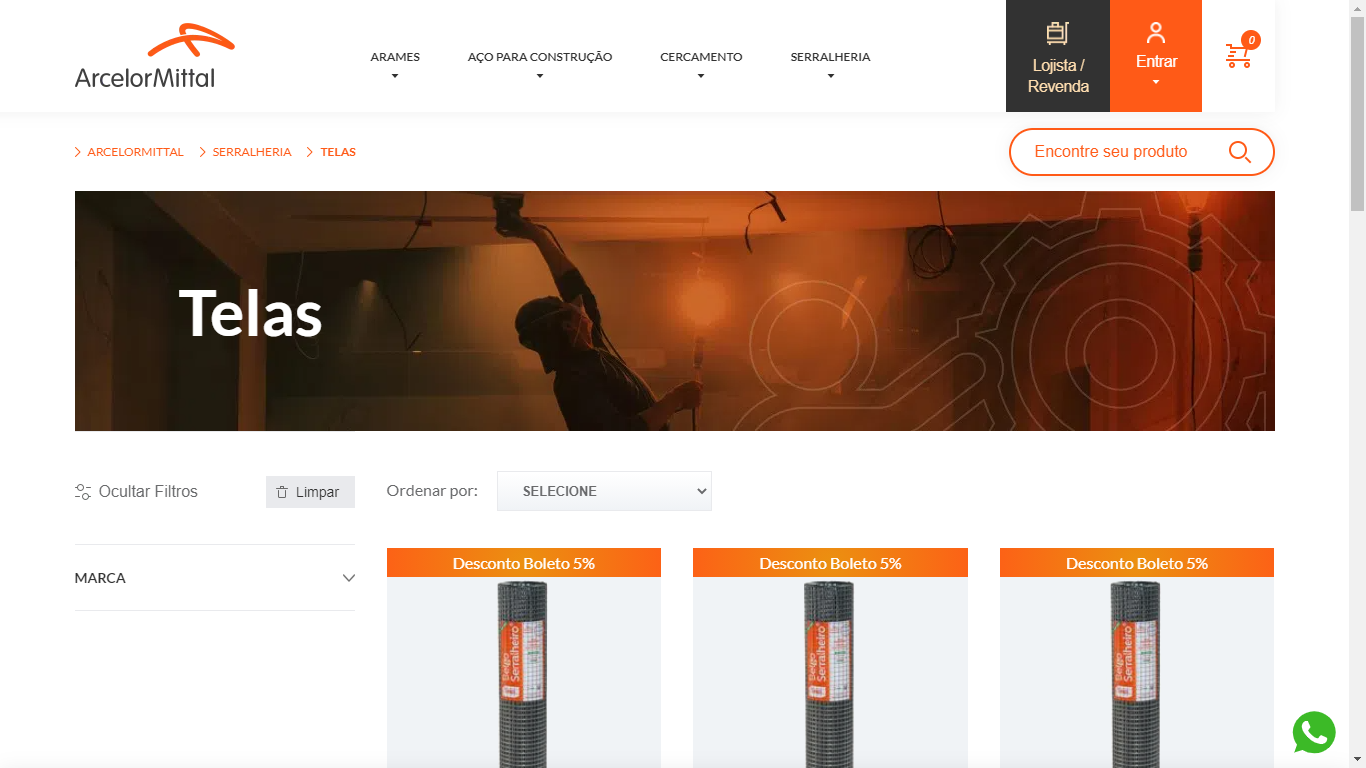Open the Ordenar por SELECIONE dropdown
This screenshot has width=1366, height=768.
click(x=604, y=491)
